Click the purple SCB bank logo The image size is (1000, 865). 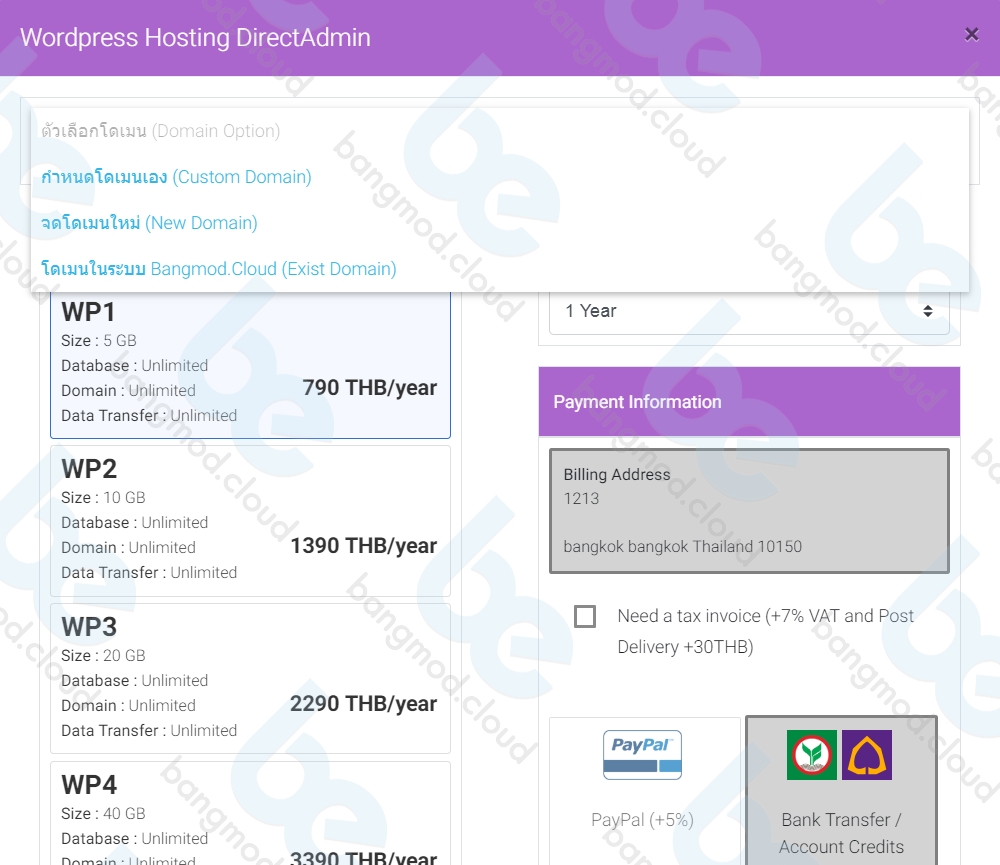point(867,755)
